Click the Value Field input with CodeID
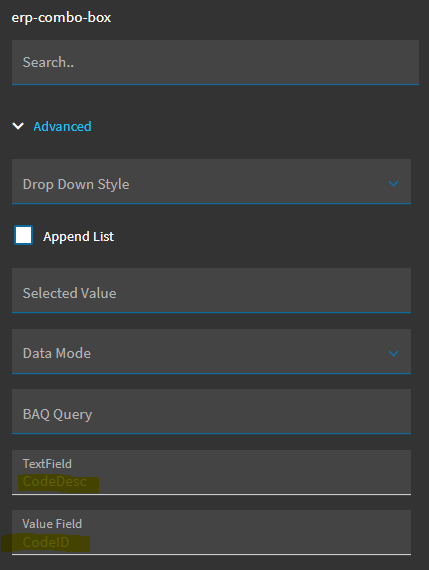 [x=211, y=532]
